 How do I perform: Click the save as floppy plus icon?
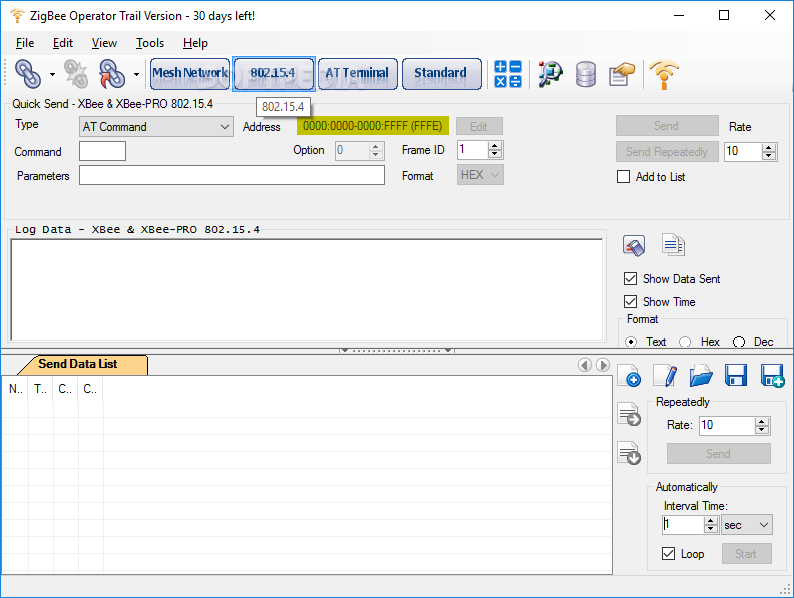click(773, 376)
